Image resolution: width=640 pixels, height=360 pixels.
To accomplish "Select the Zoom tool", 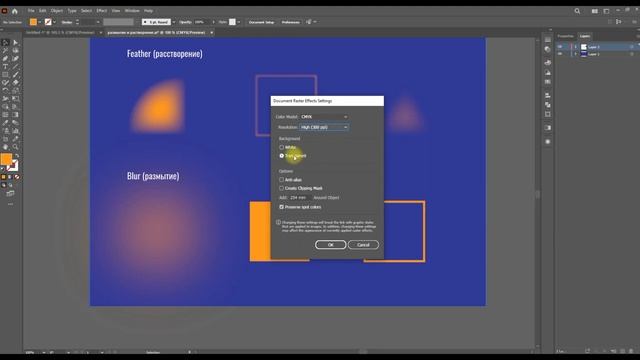I will pos(16,147).
